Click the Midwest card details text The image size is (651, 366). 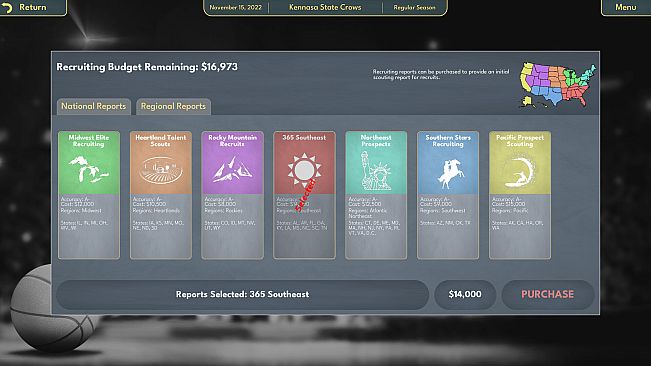pos(84,214)
